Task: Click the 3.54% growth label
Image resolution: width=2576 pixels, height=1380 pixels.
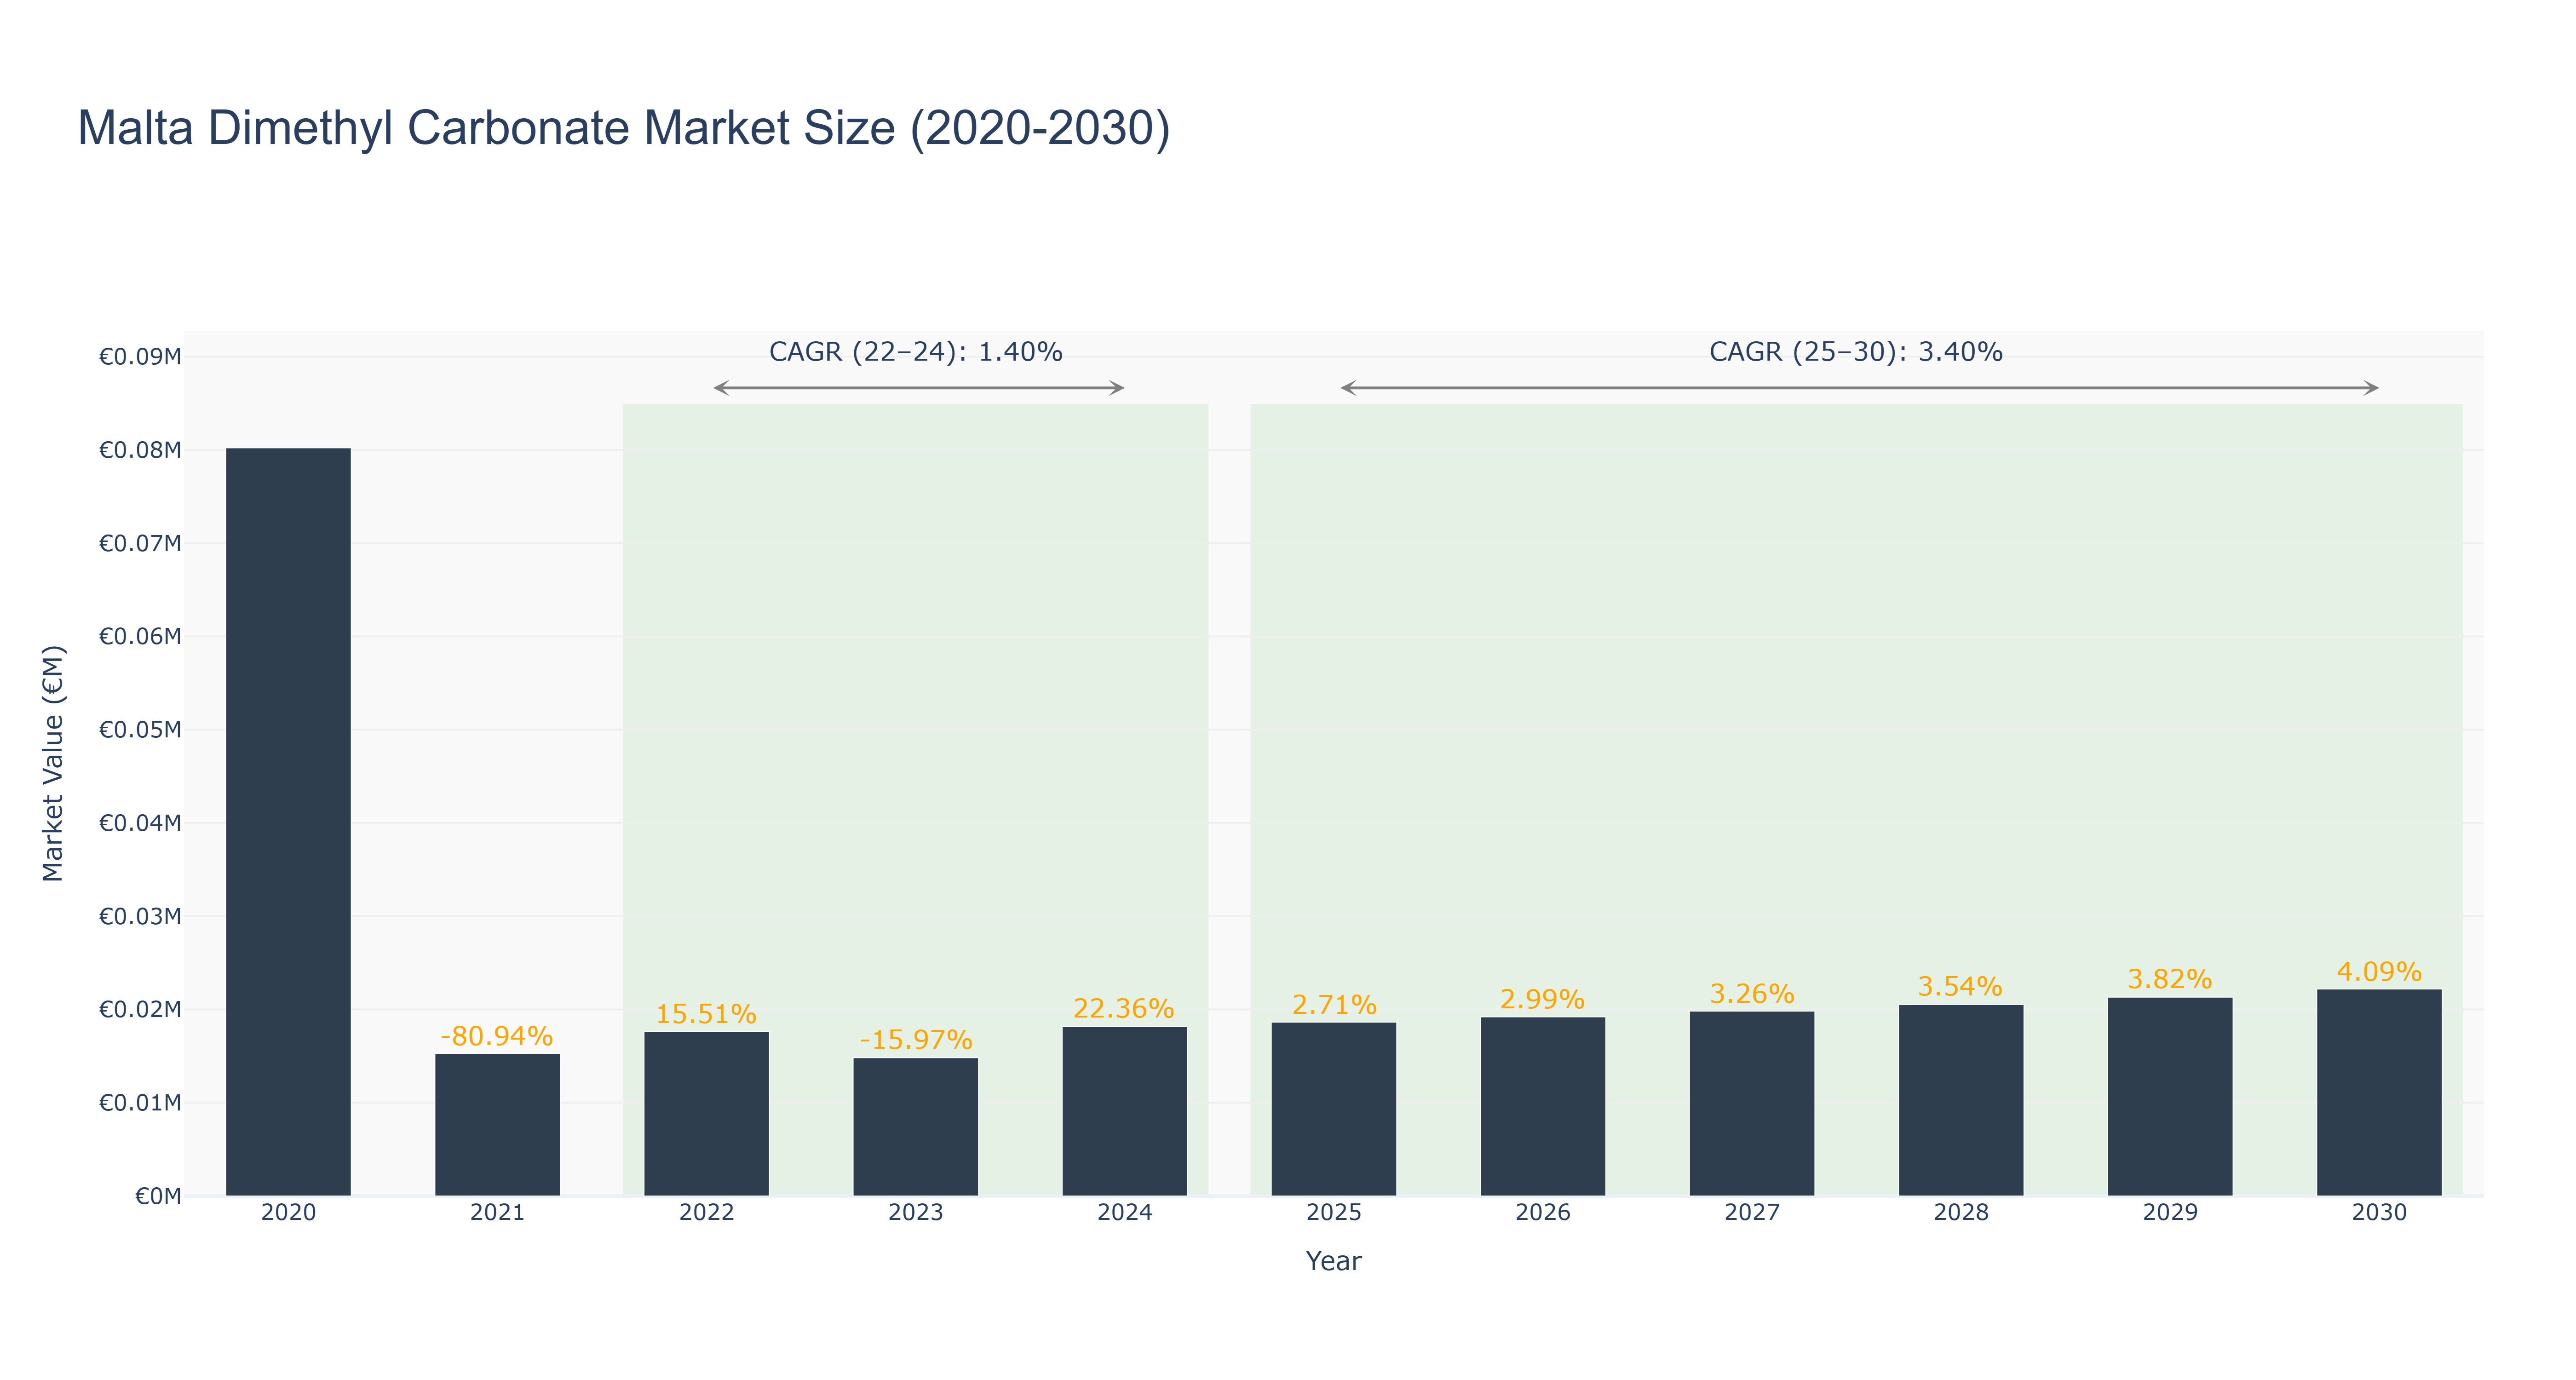Action: pyautogui.click(x=1960, y=987)
